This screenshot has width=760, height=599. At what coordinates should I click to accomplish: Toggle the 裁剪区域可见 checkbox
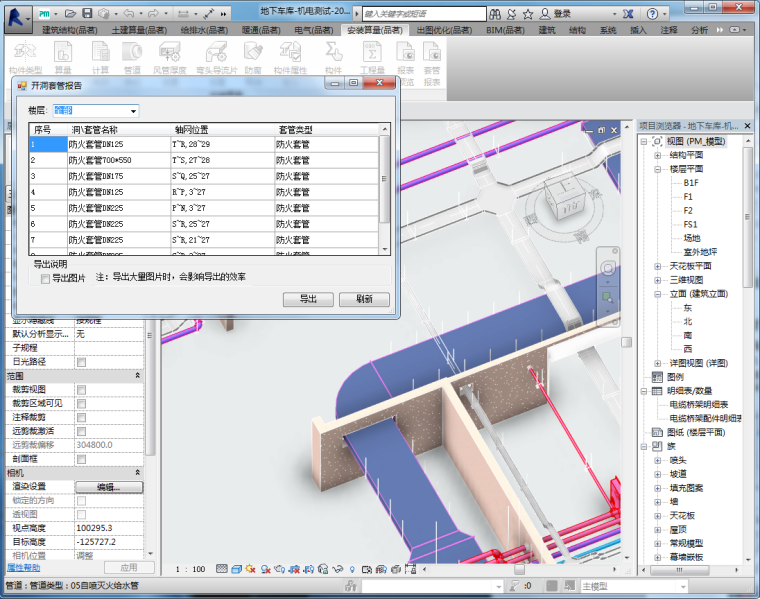point(81,404)
